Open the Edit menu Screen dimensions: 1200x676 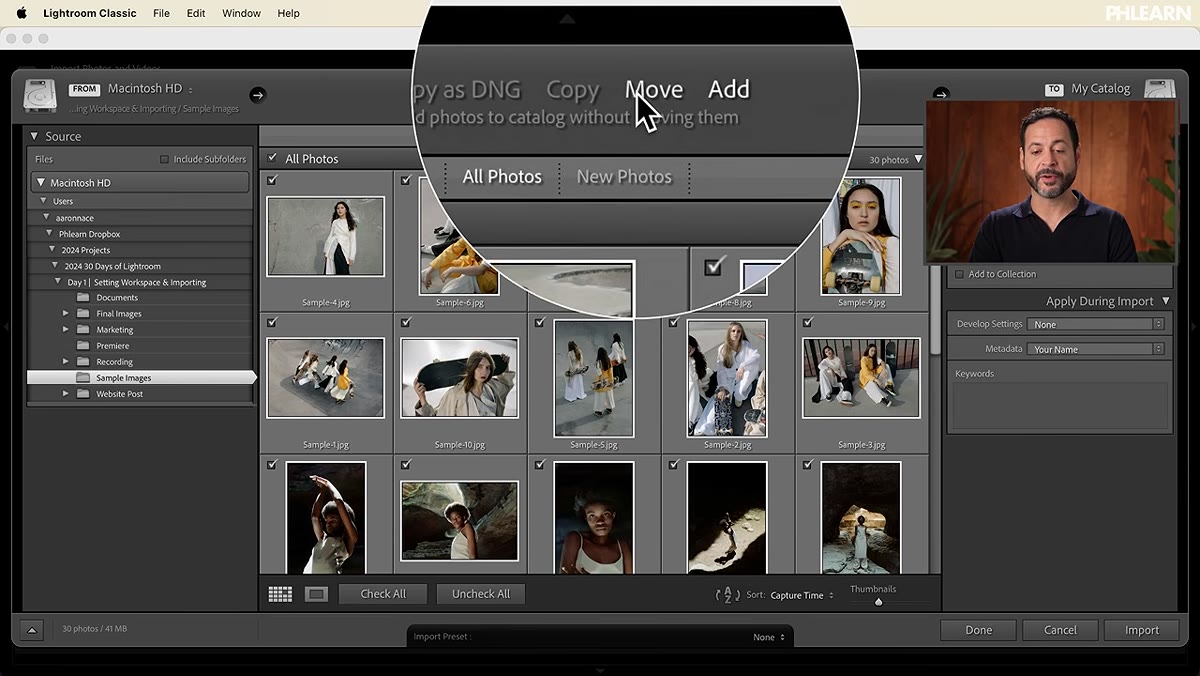tap(196, 13)
